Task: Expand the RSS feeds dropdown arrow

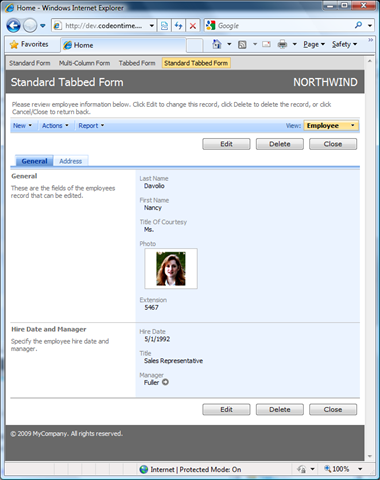Action: (x=255, y=44)
